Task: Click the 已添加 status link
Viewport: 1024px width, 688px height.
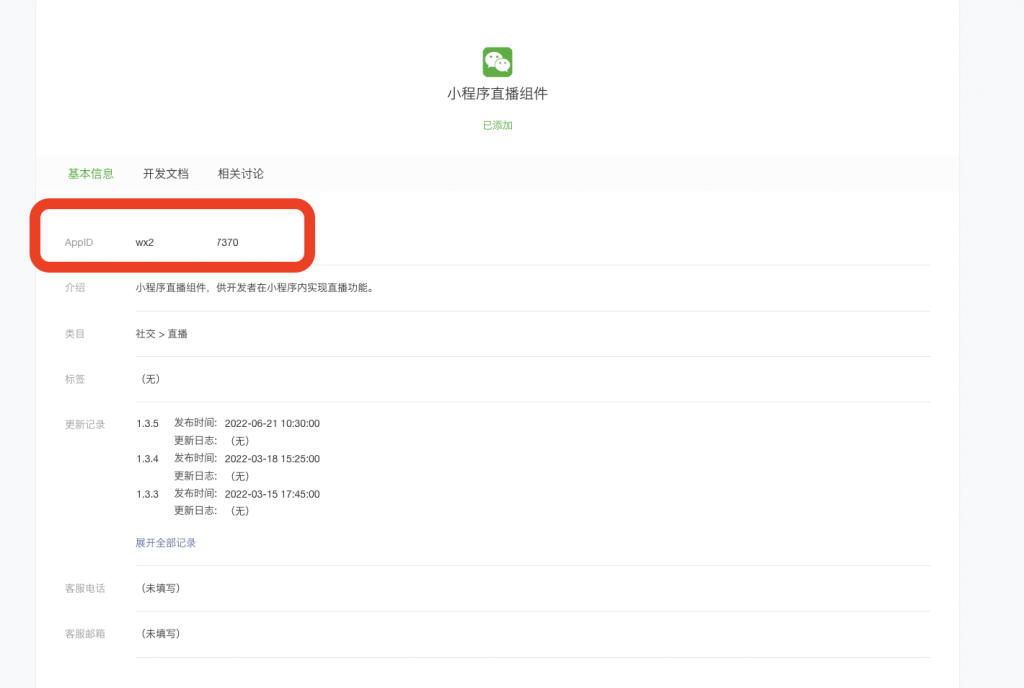Action: 497,126
